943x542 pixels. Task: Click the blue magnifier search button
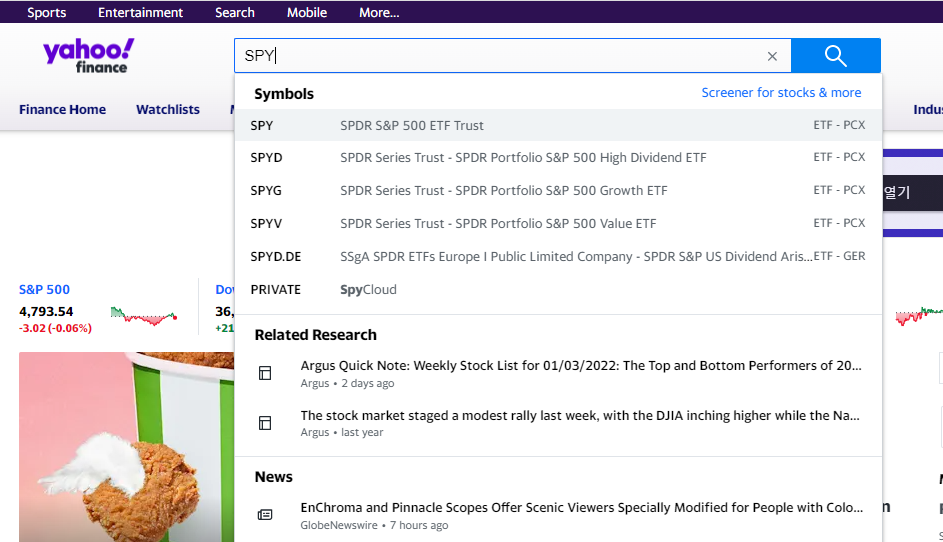[x=836, y=55]
